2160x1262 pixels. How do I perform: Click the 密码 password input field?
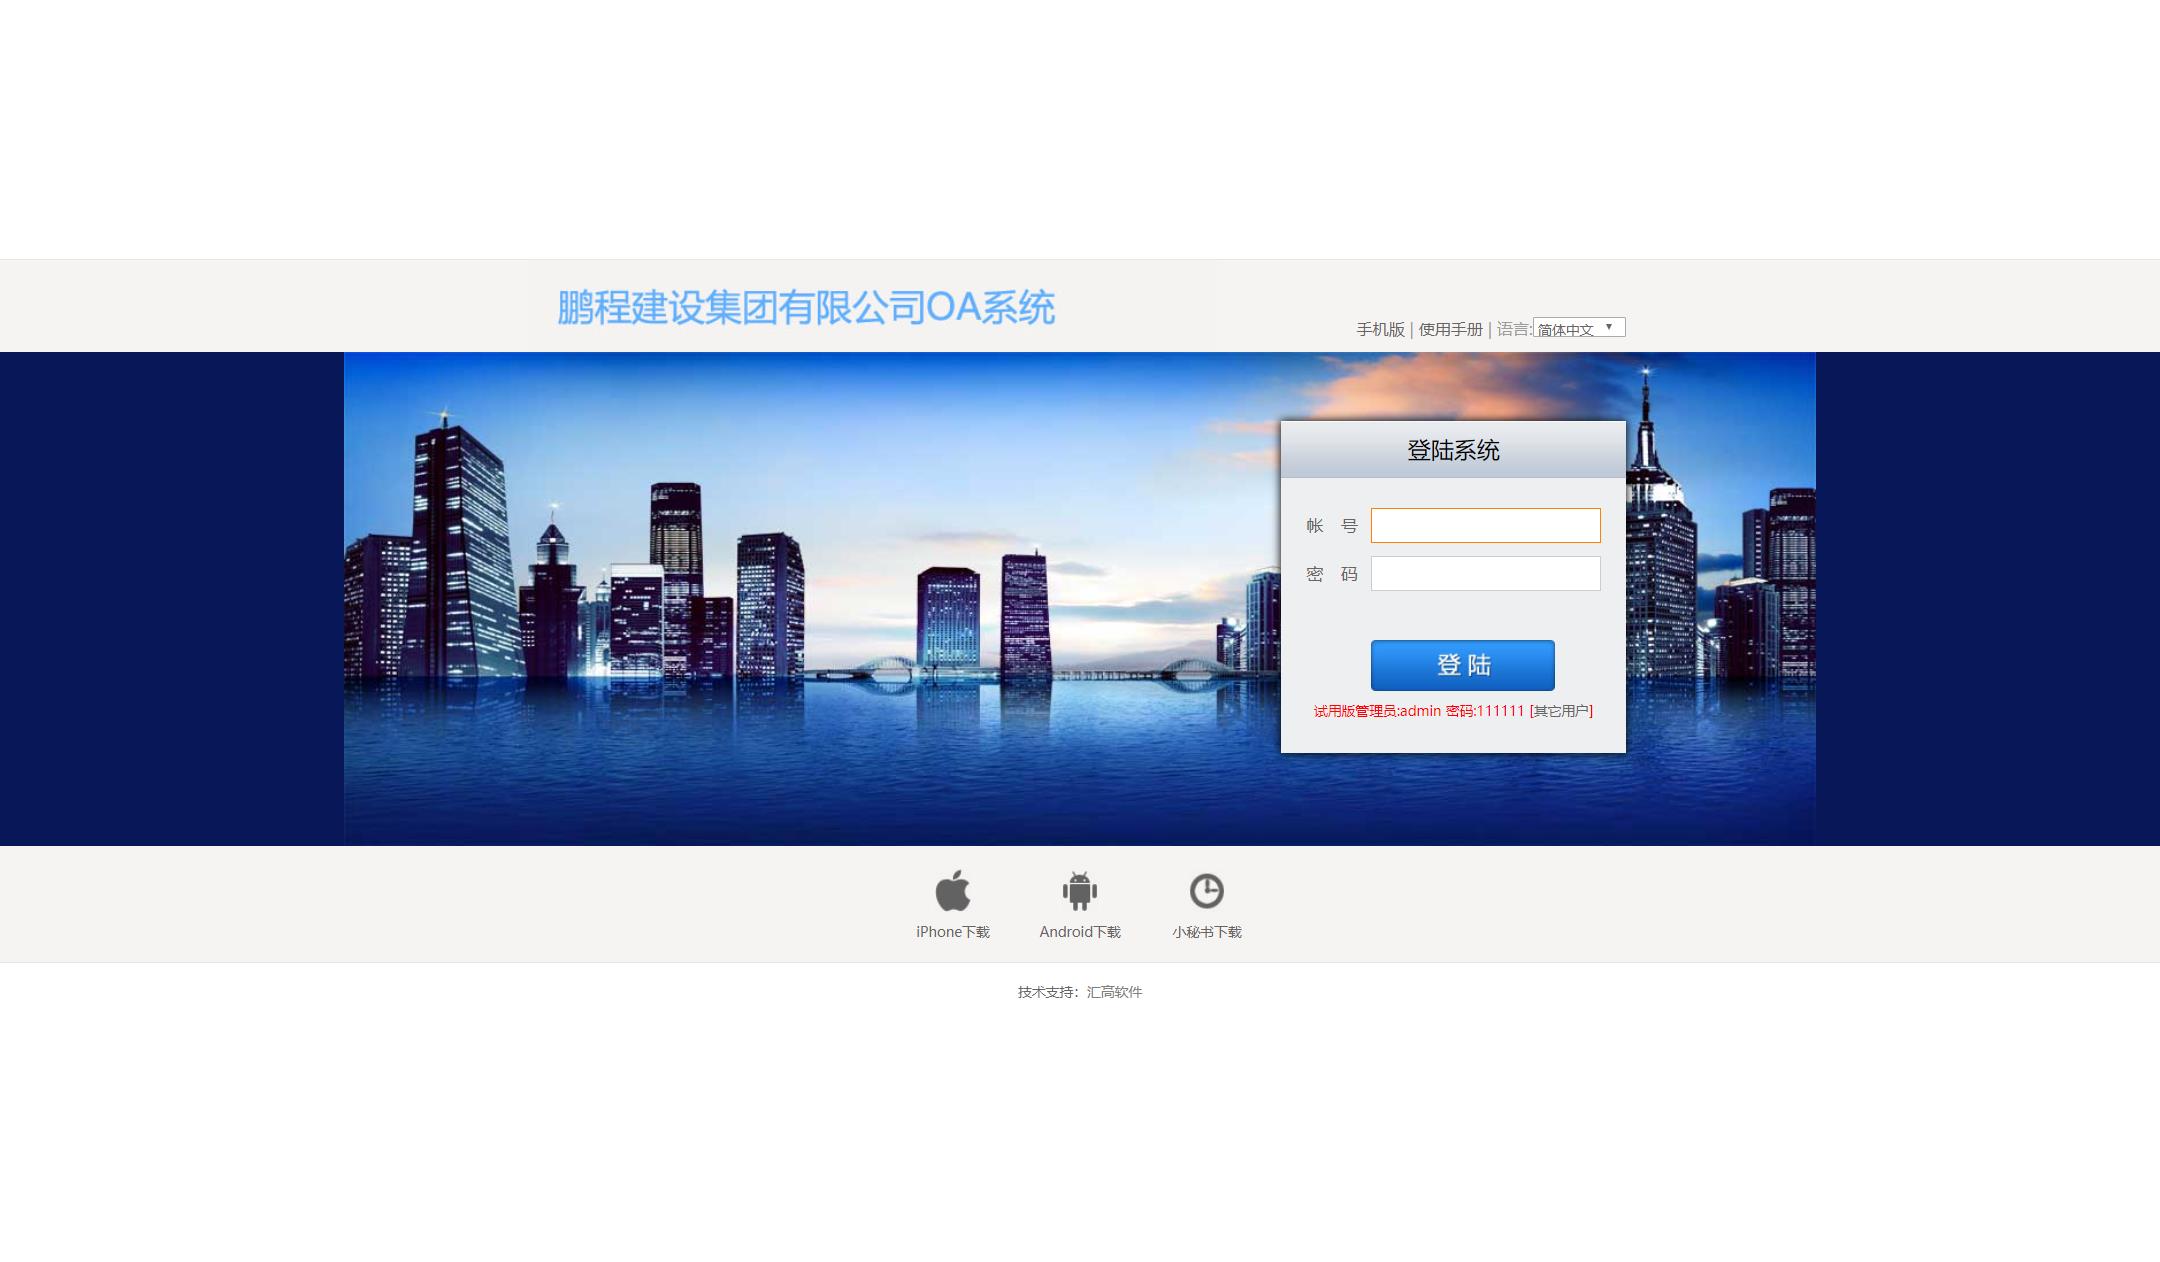pos(1484,572)
